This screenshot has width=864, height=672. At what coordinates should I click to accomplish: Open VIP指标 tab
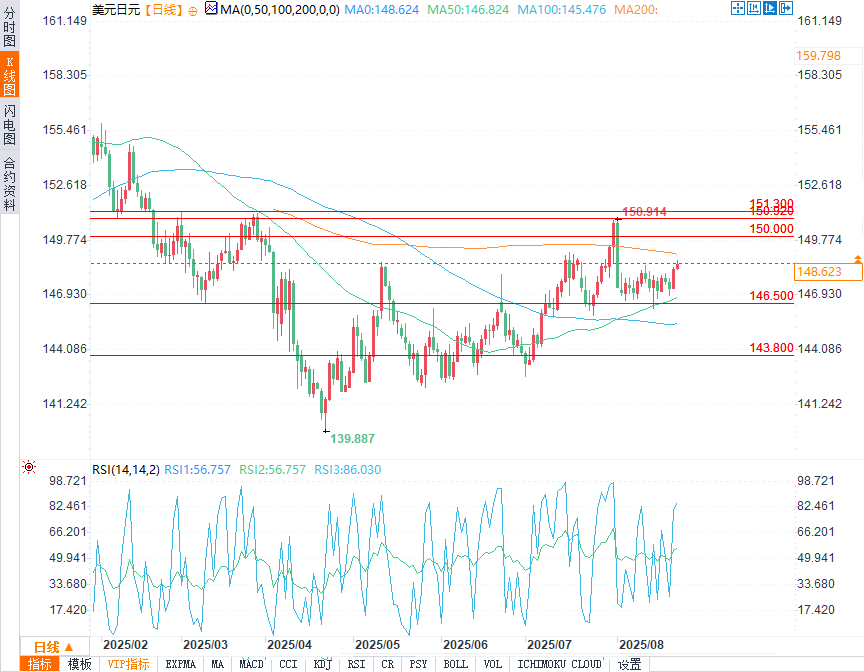pyautogui.click(x=128, y=664)
